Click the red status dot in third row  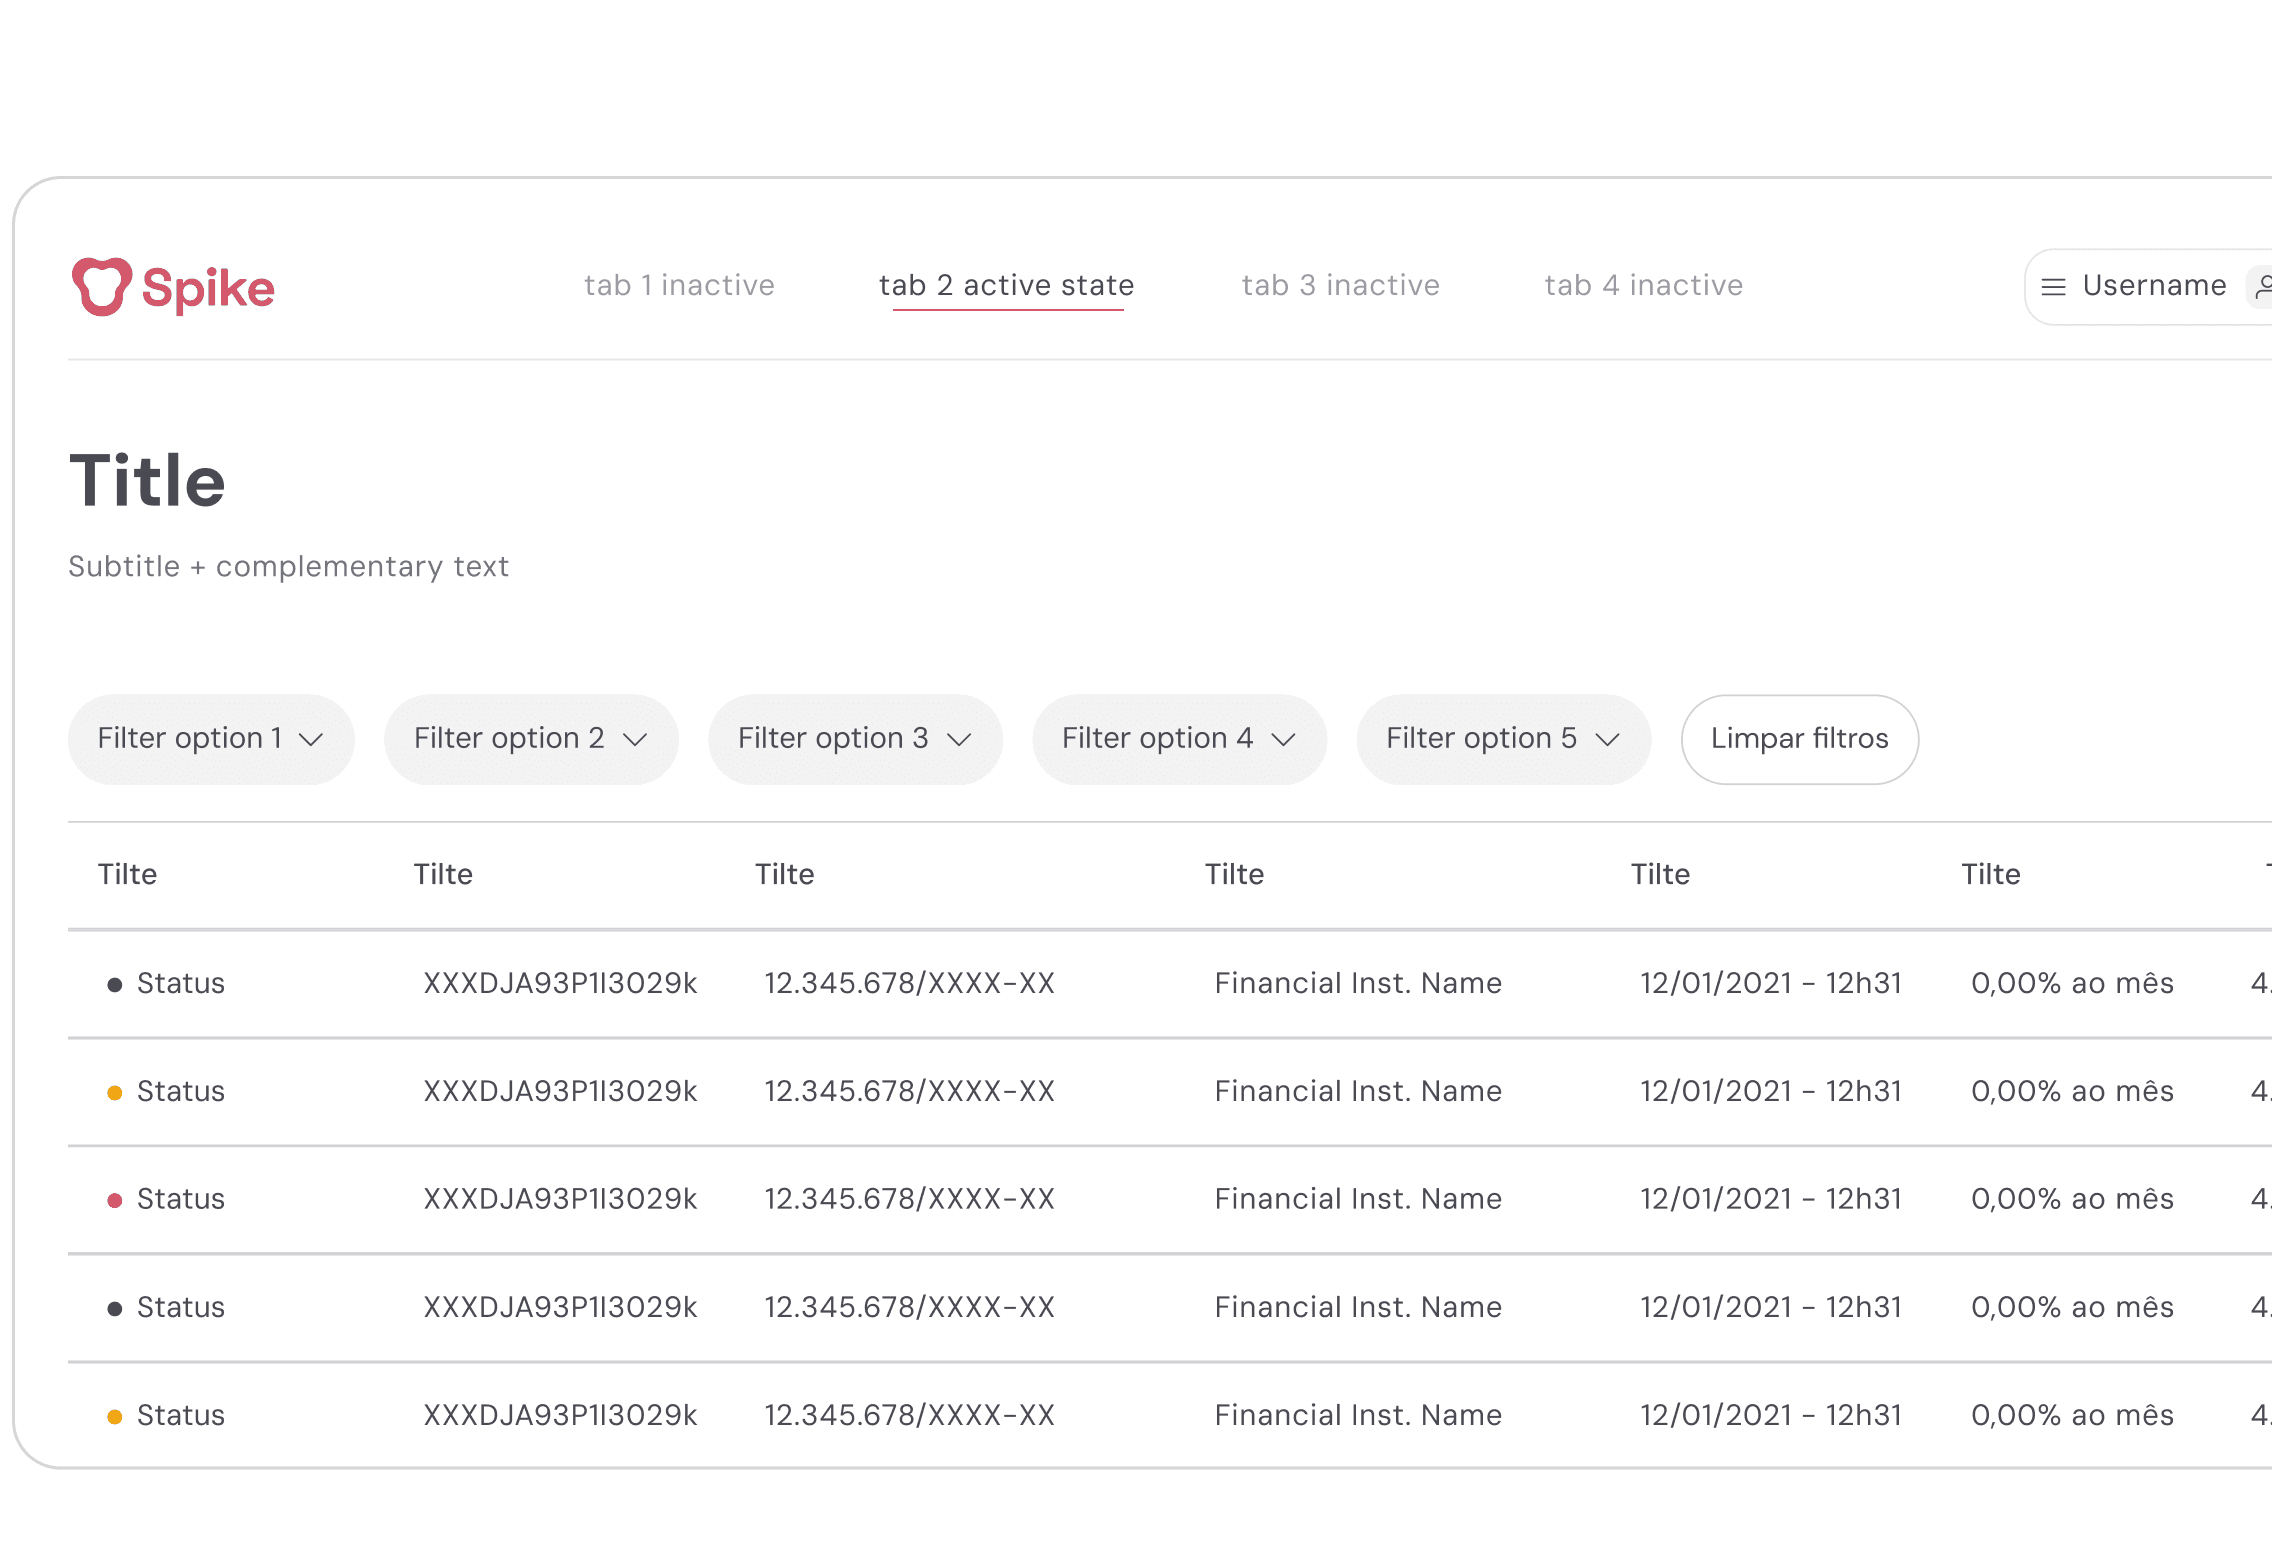click(115, 1200)
